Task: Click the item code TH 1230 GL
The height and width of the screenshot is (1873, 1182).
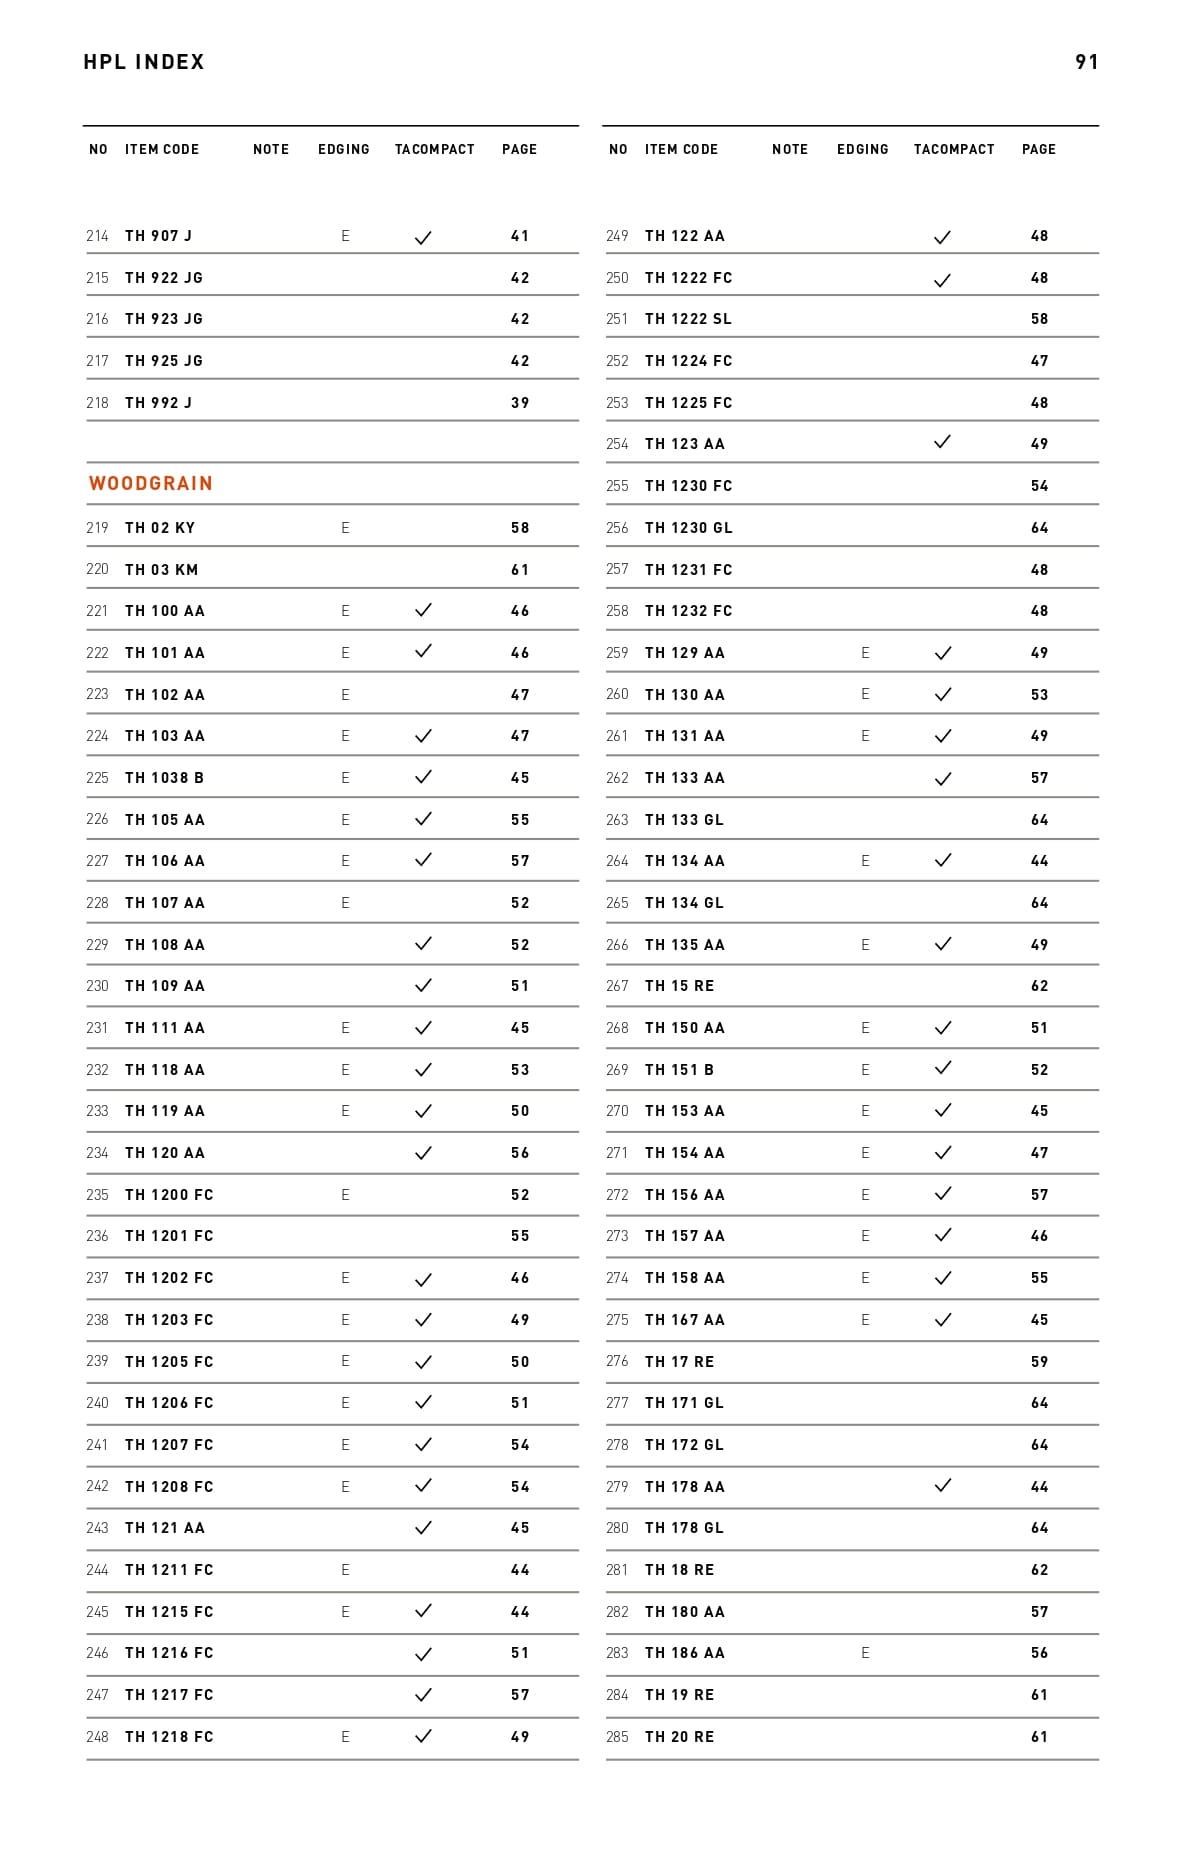Action: (x=689, y=528)
